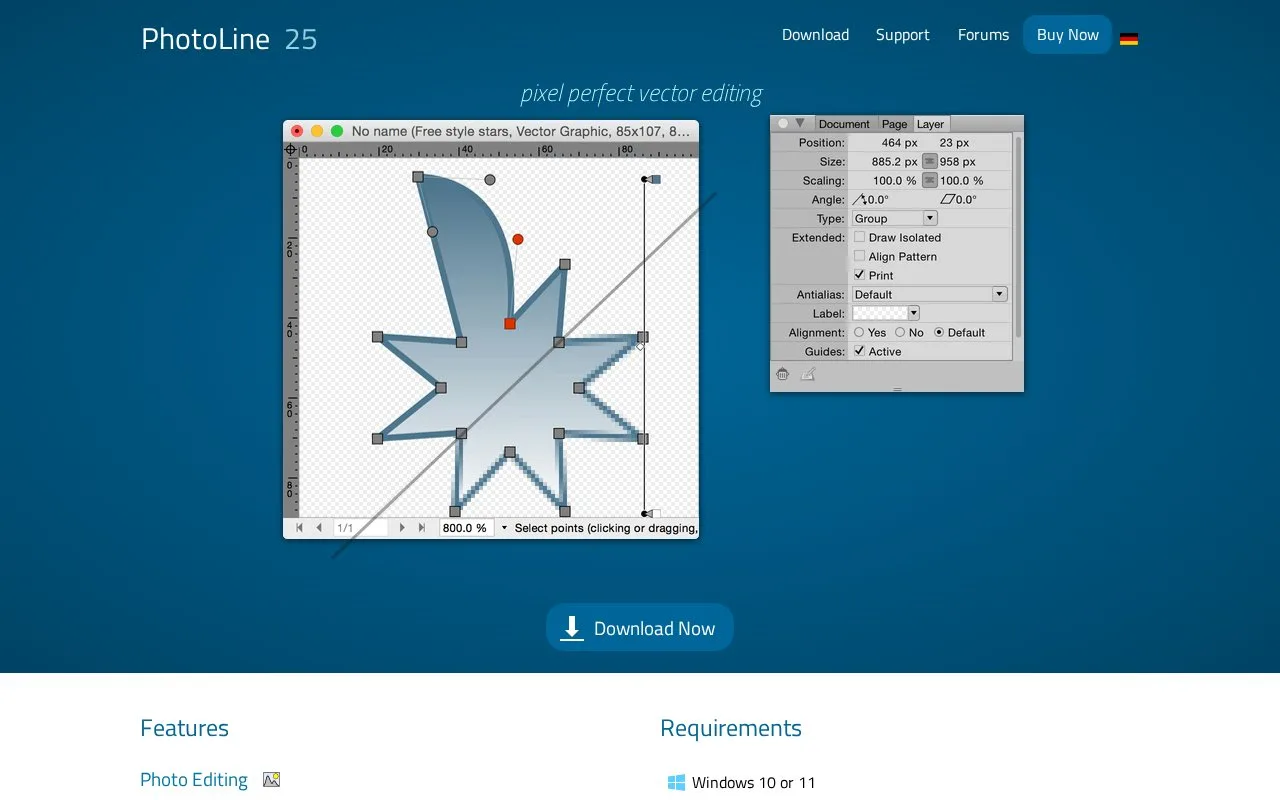Viewport: 1280px width, 800px height.
Task: Click the 800.0 % zoom field
Action: coord(466,528)
